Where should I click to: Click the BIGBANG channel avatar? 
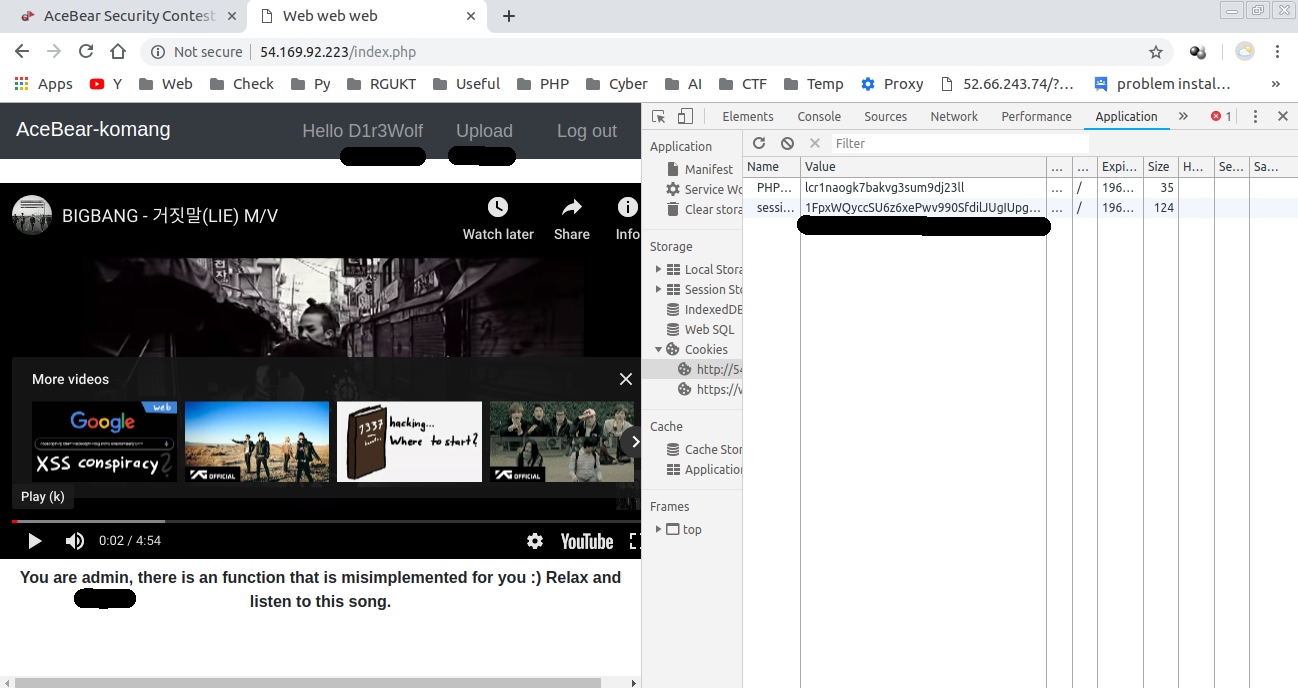tap(31, 215)
